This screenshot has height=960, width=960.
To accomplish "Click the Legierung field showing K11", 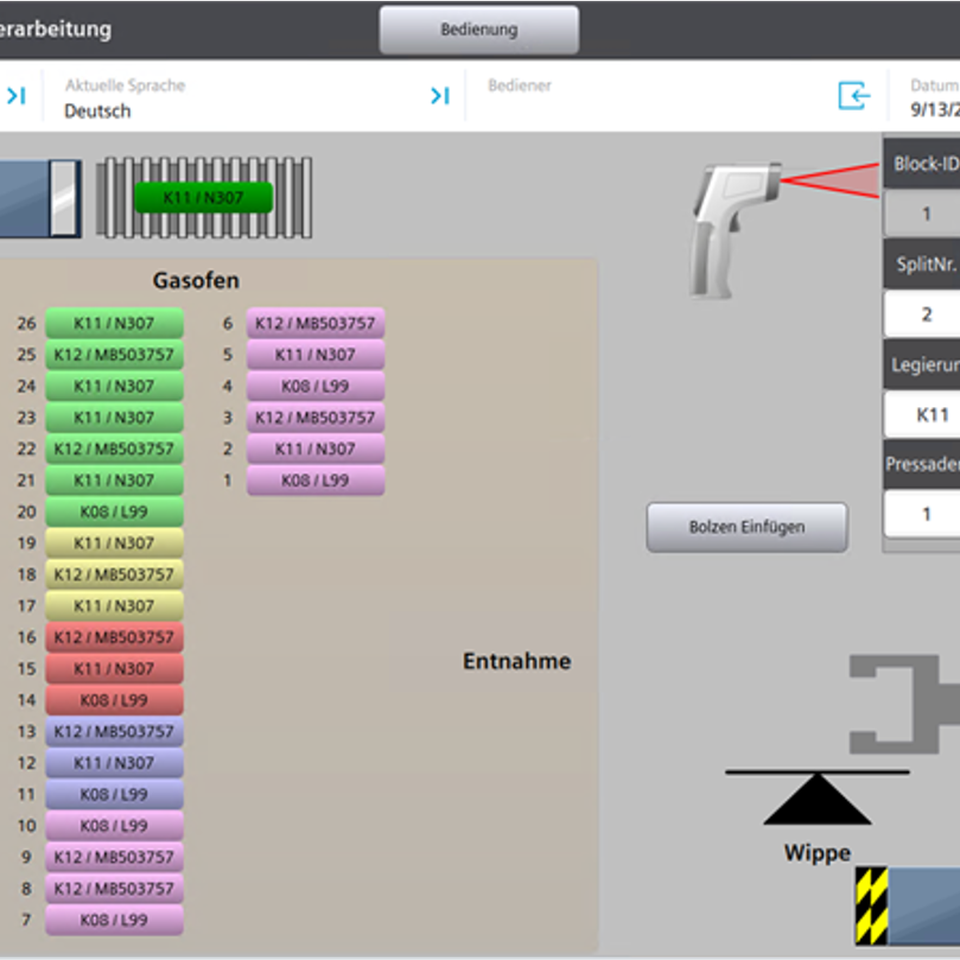I will tap(923, 414).
